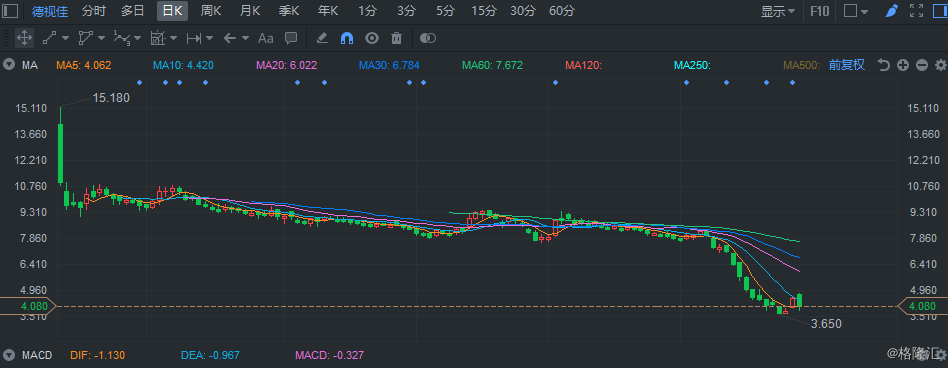Open indicator settings gear icon

[940, 65]
